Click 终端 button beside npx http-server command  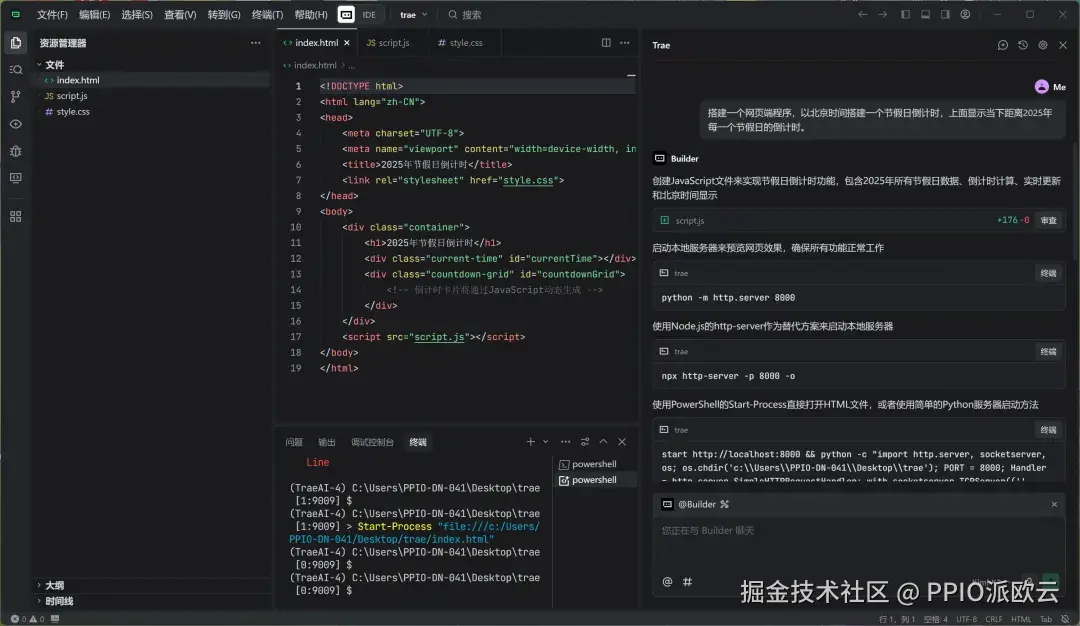click(1048, 352)
